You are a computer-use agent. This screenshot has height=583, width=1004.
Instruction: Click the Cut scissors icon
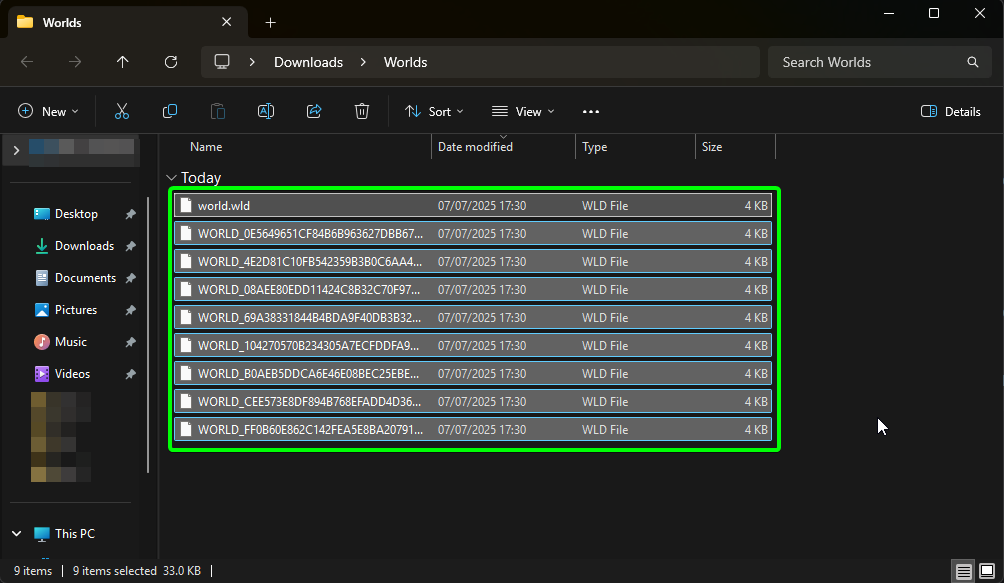122,111
